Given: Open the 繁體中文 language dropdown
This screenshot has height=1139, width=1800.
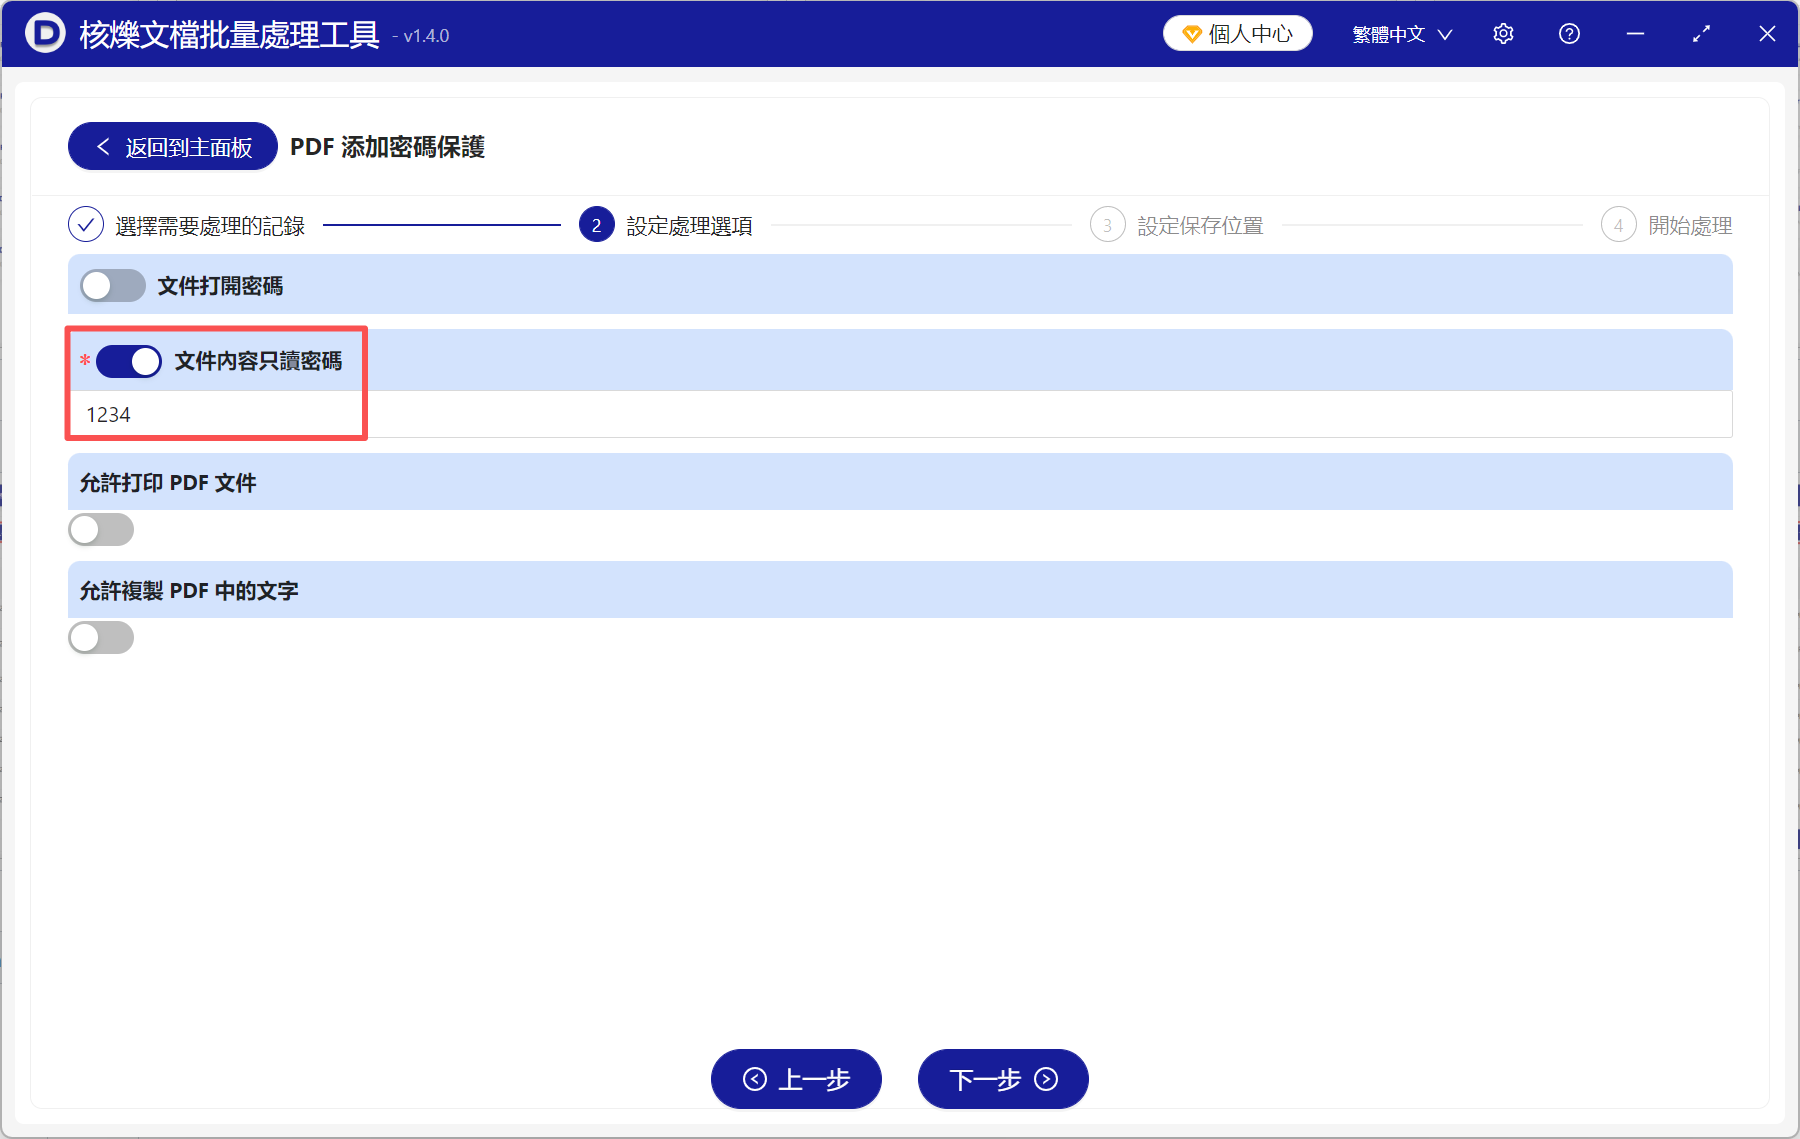Looking at the screenshot, I should pos(1399,33).
